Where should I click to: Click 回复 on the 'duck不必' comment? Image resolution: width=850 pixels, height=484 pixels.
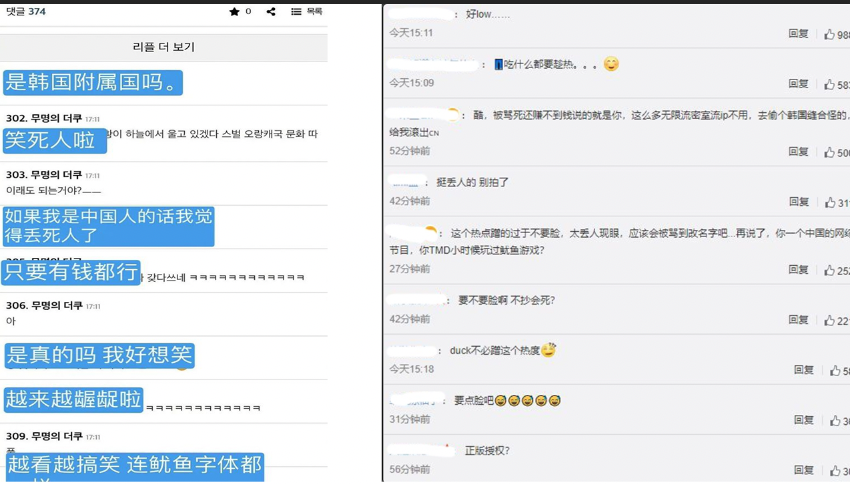tap(803, 371)
